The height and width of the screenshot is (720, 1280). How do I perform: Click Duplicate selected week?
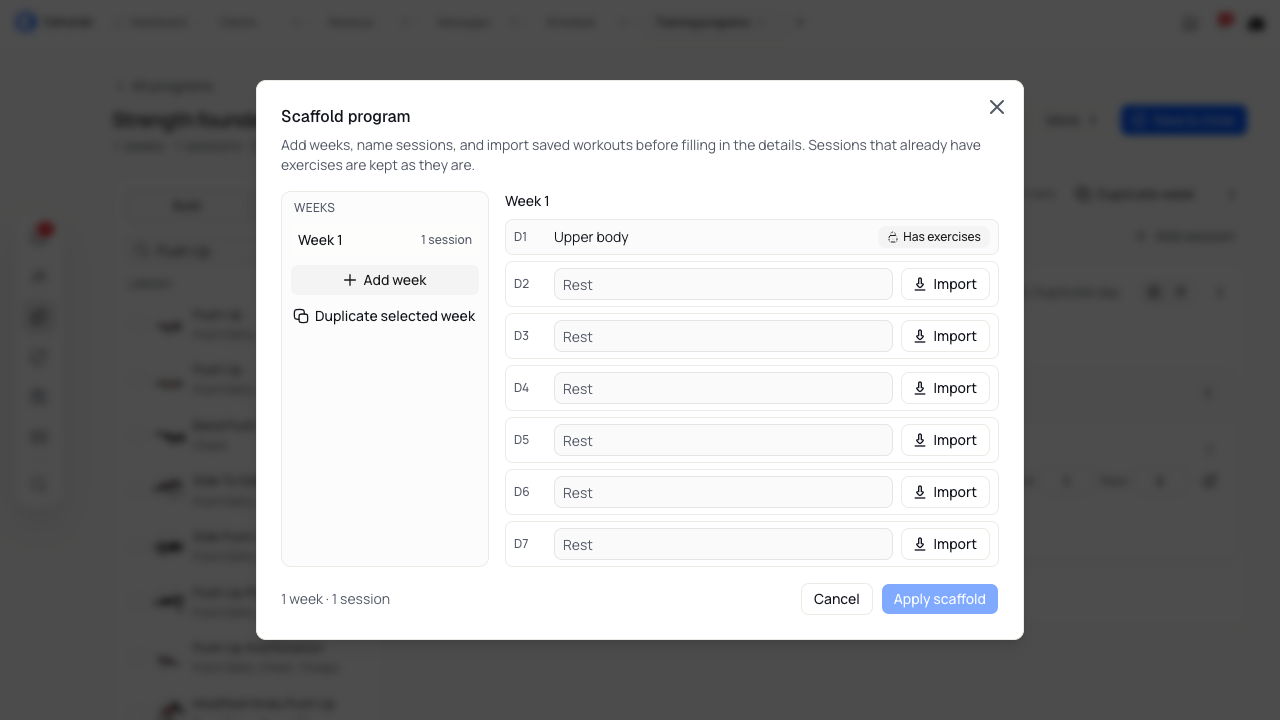click(385, 316)
